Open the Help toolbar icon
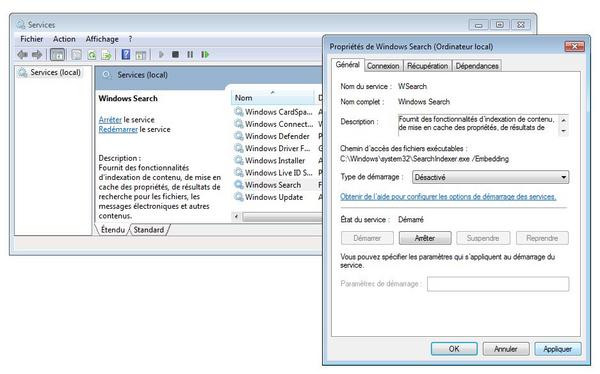The height and width of the screenshot is (374, 600). point(126,55)
